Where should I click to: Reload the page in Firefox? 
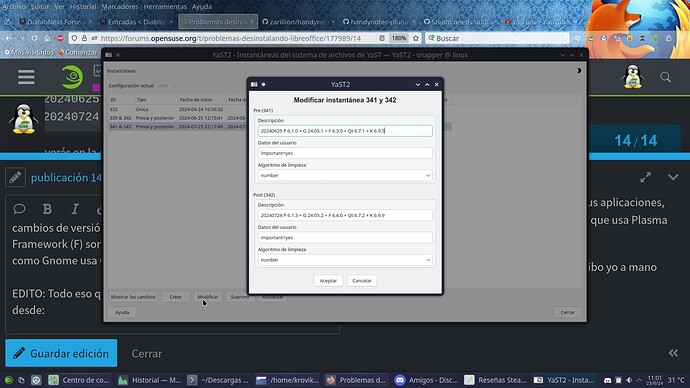[x=34, y=38]
